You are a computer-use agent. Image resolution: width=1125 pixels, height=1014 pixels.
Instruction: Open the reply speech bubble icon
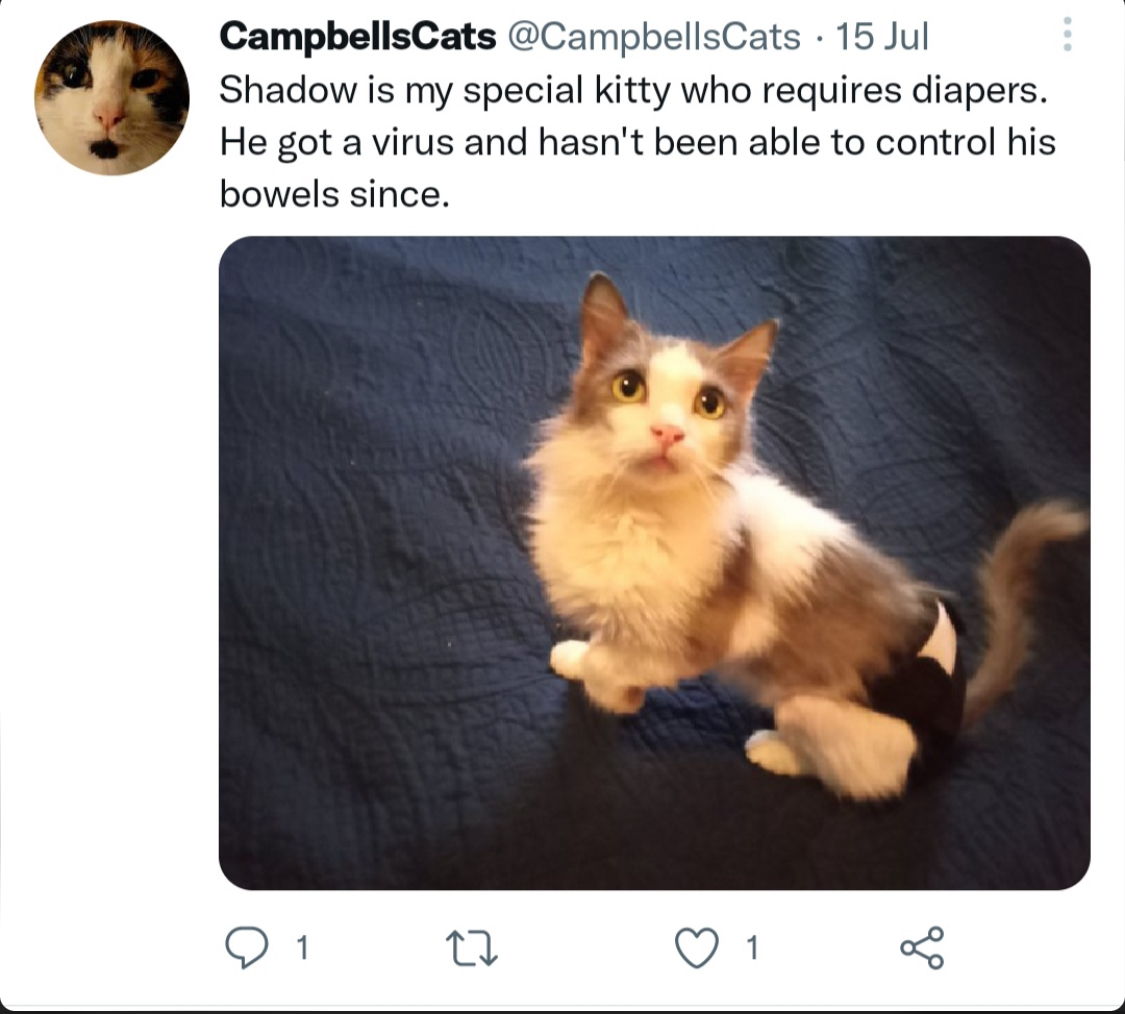coord(246,947)
